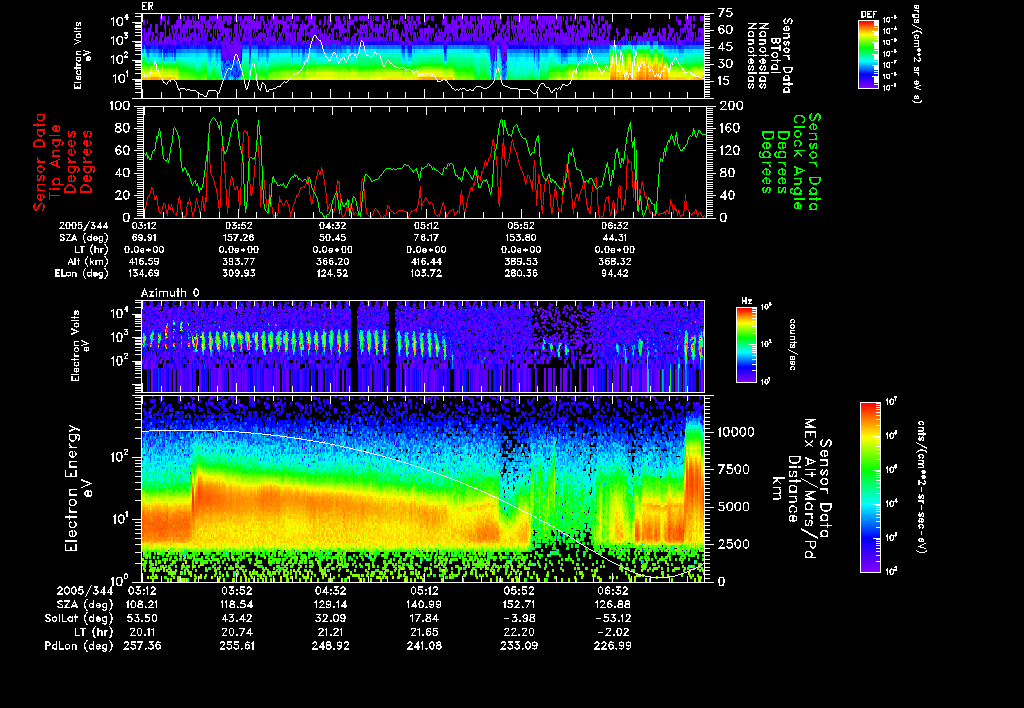Select SolLat value 17.84

tap(424, 618)
